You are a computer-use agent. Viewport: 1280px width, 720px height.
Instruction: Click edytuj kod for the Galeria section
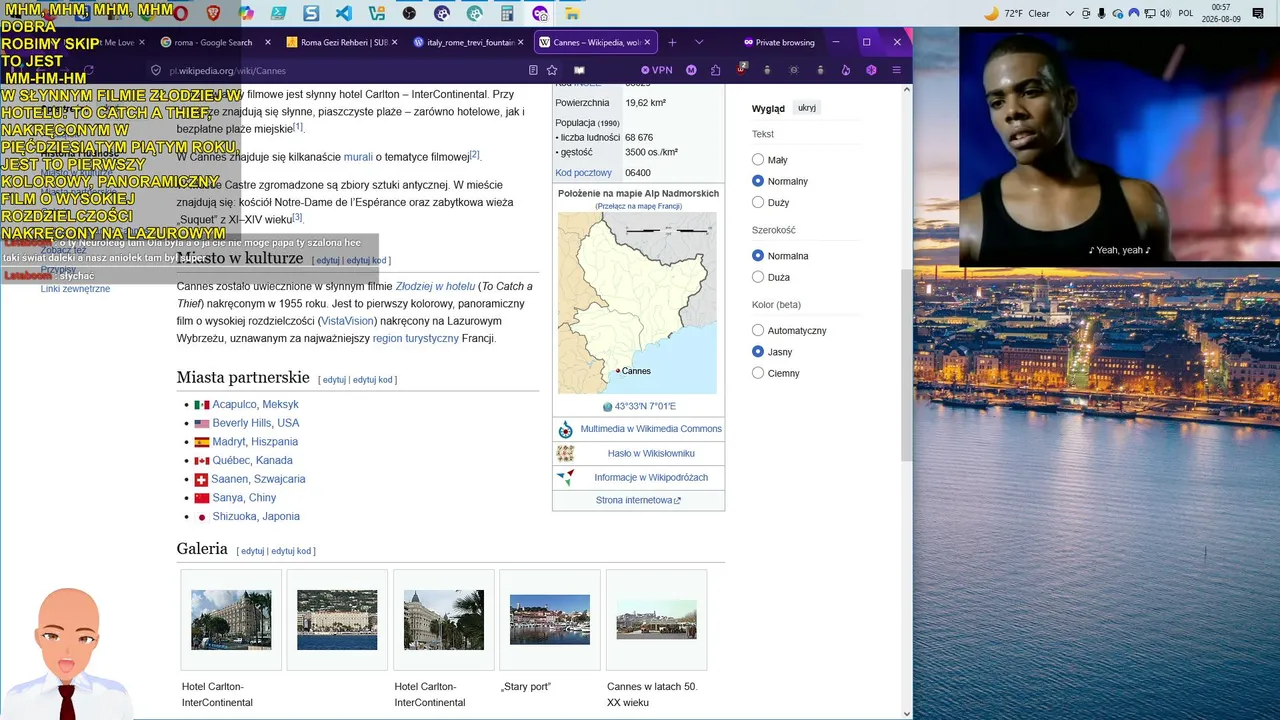(291, 551)
